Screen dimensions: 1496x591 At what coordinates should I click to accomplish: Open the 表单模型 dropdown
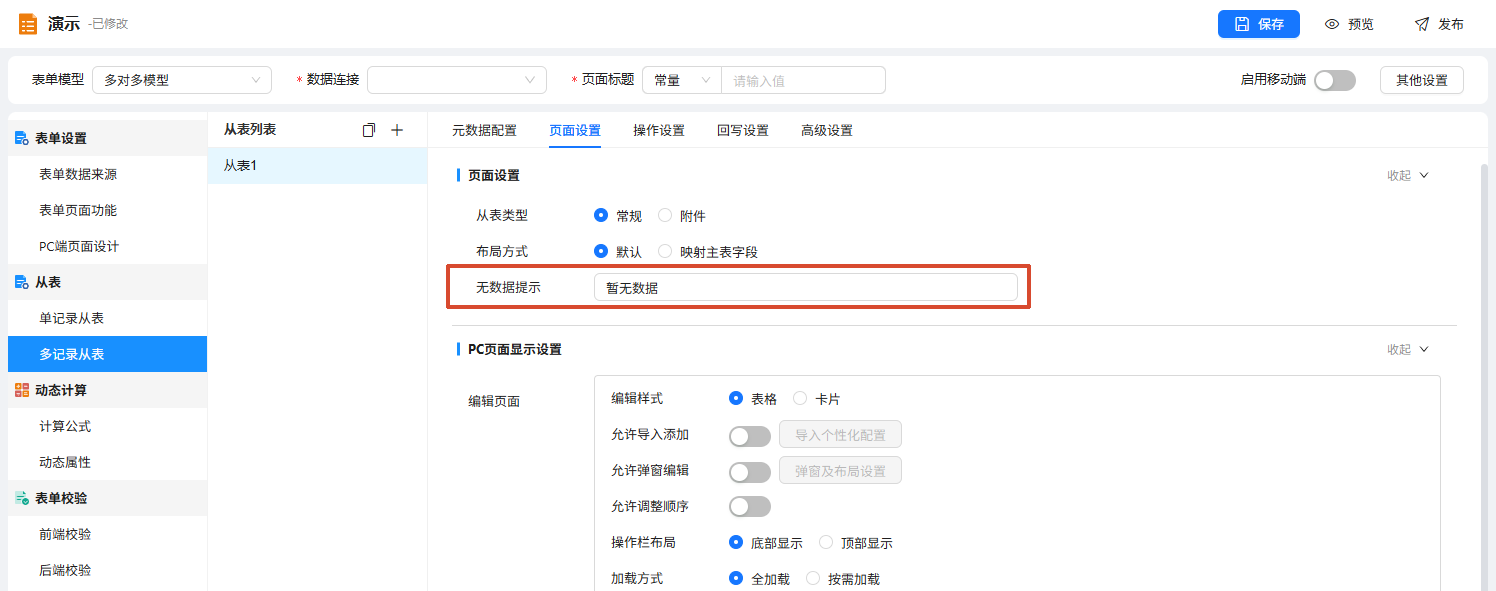coord(182,80)
